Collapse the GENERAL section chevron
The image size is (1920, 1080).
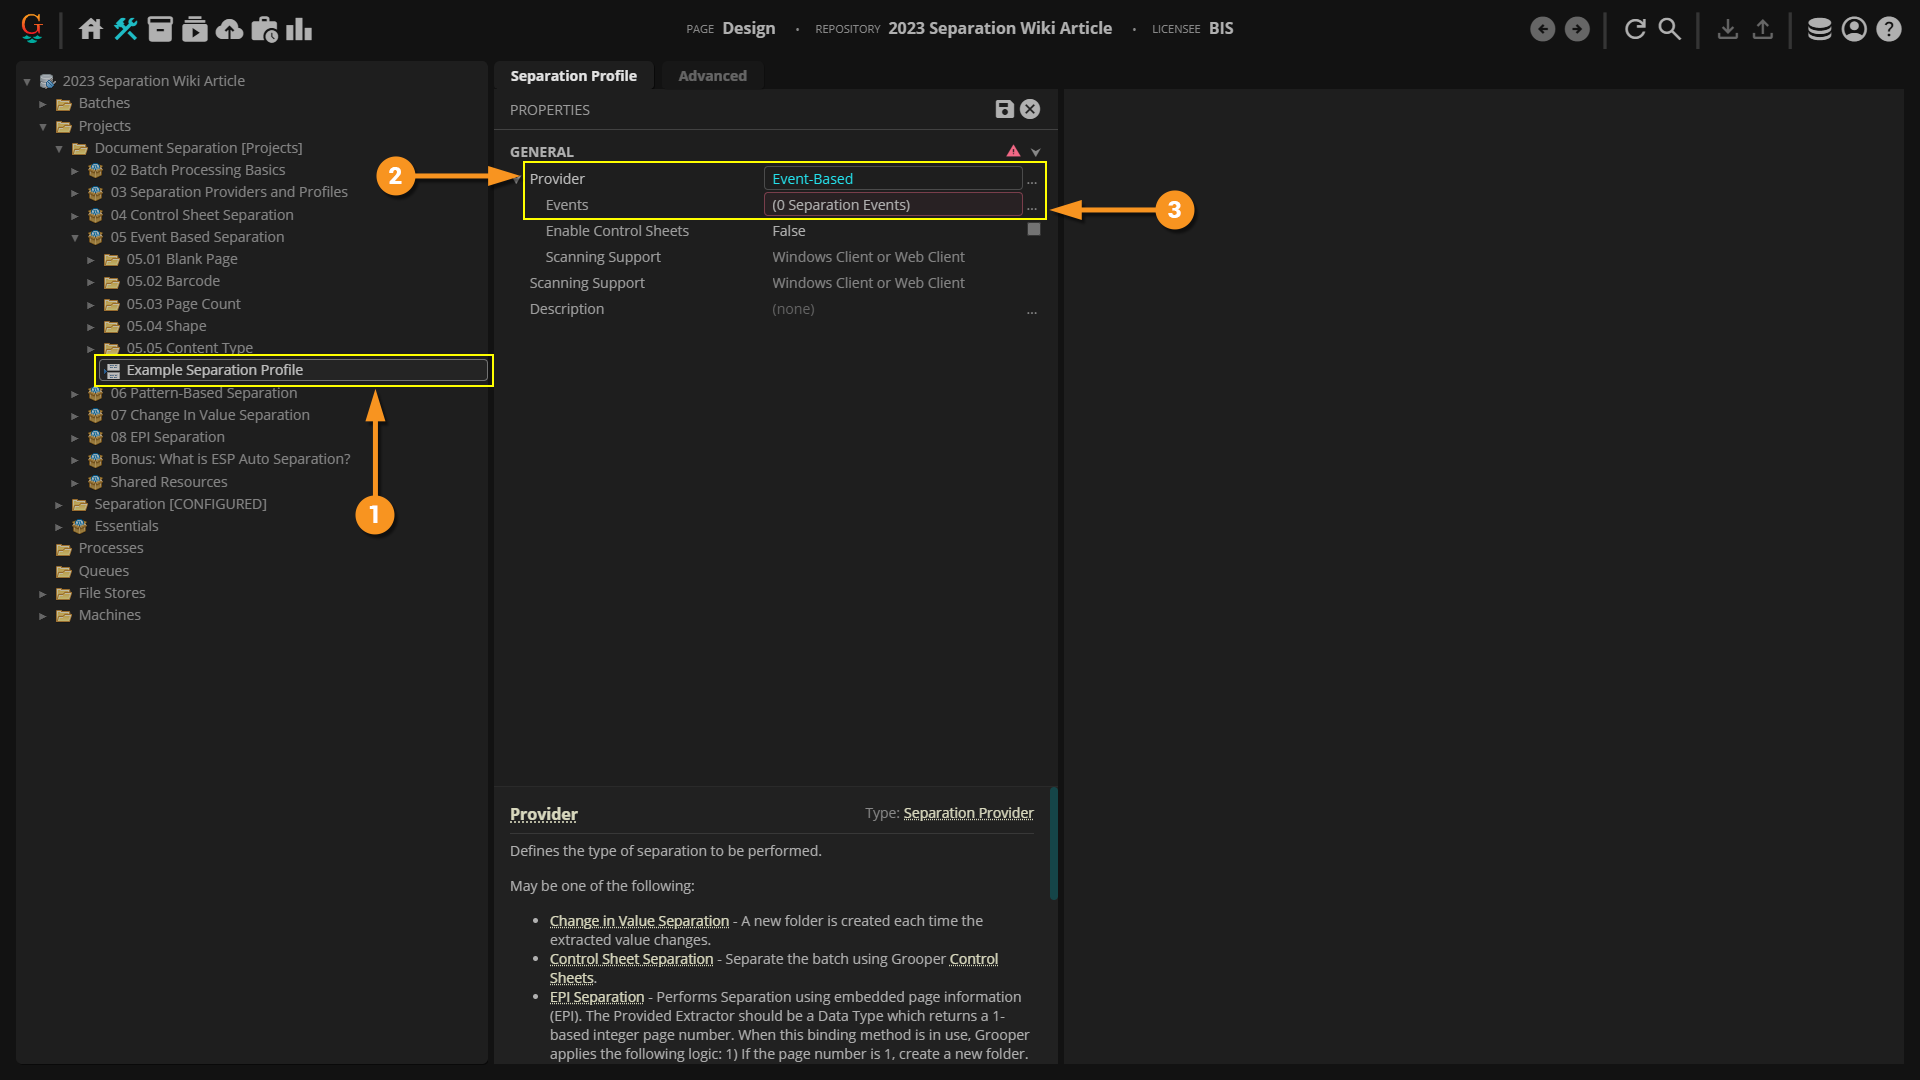pyautogui.click(x=1036, y=152)
